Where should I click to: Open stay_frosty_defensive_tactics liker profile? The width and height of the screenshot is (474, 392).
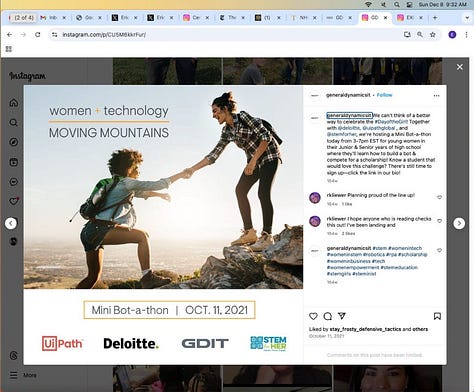(x=365, y=329)
